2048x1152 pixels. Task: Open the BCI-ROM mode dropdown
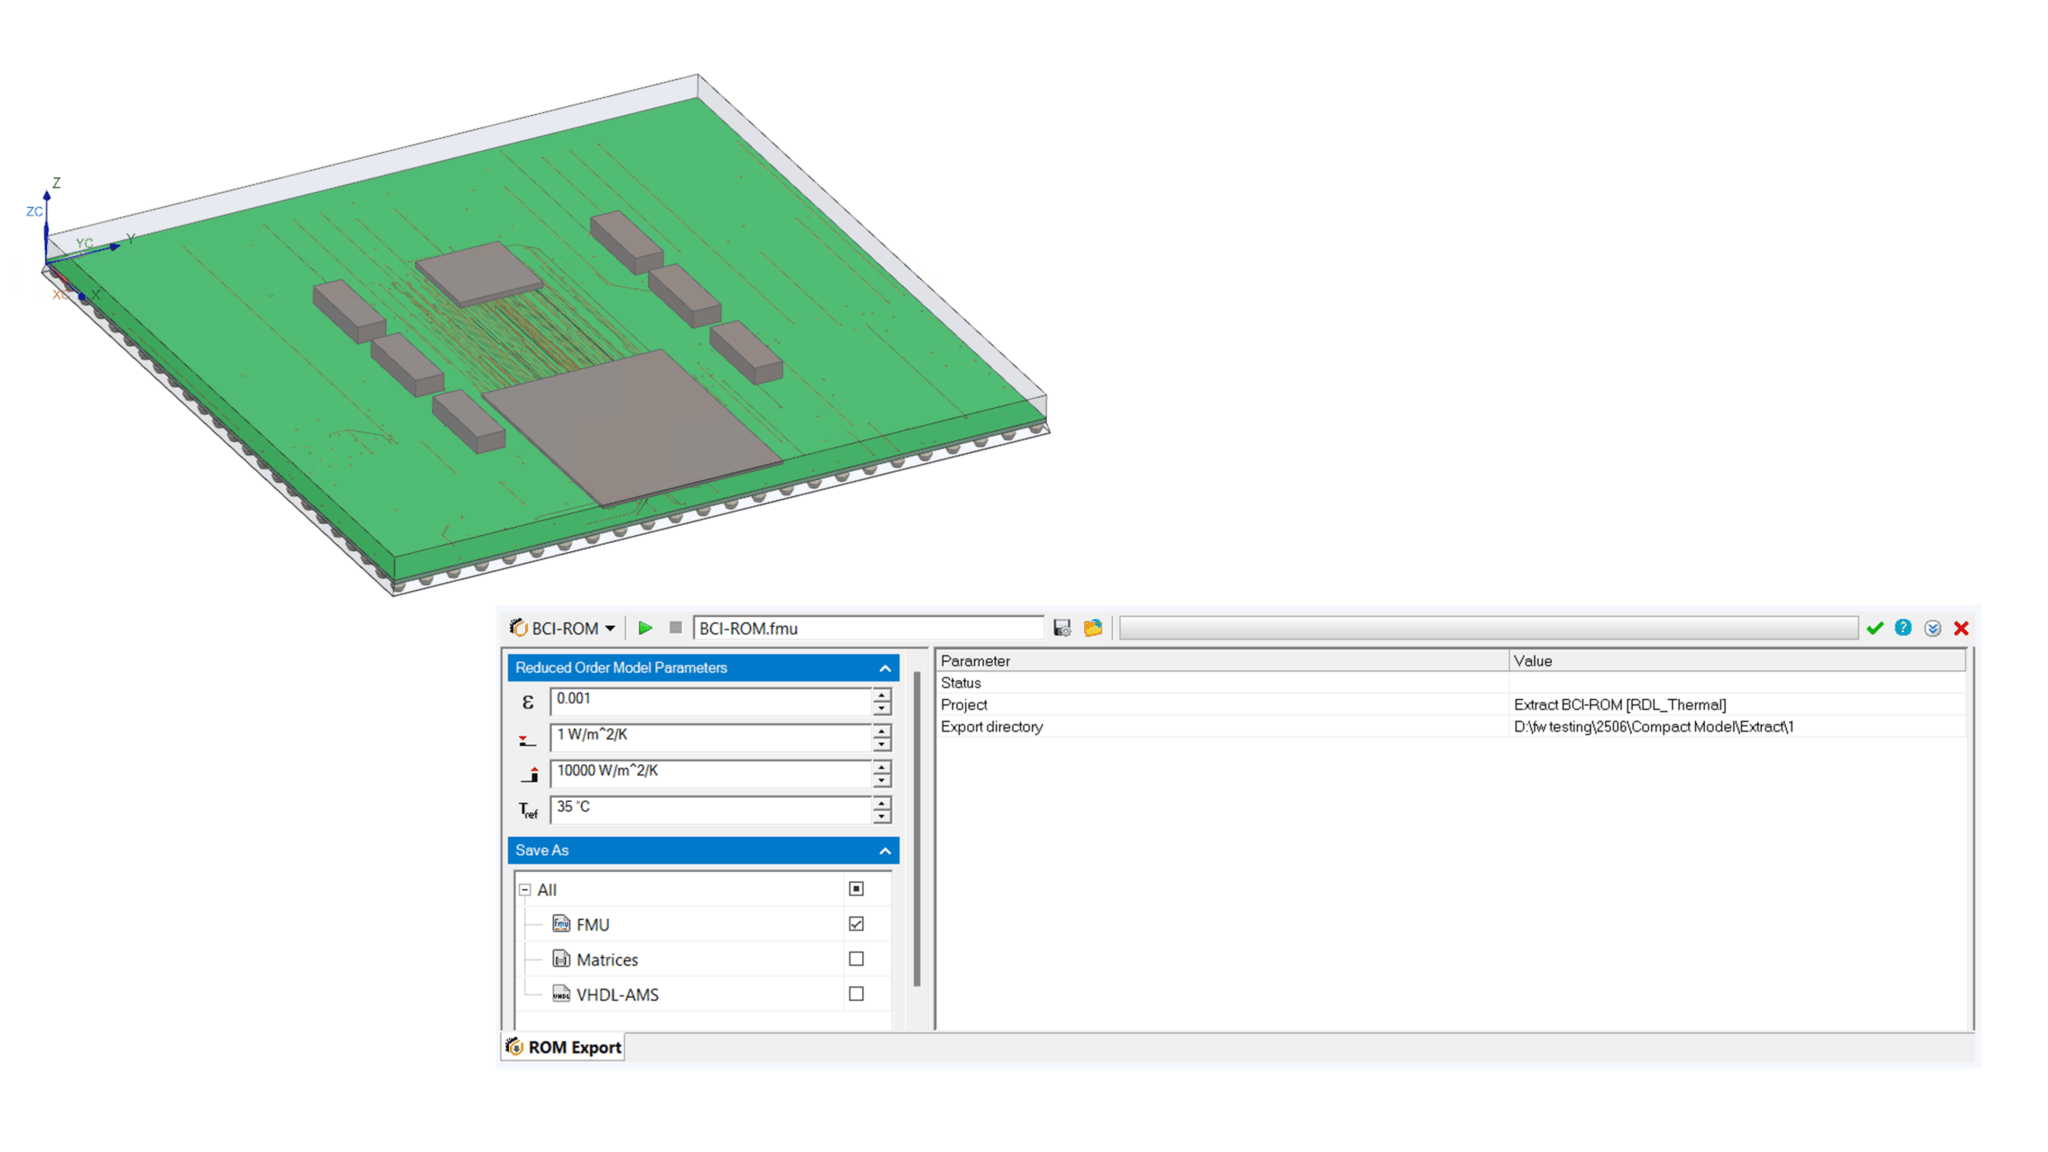click(610, 628)
